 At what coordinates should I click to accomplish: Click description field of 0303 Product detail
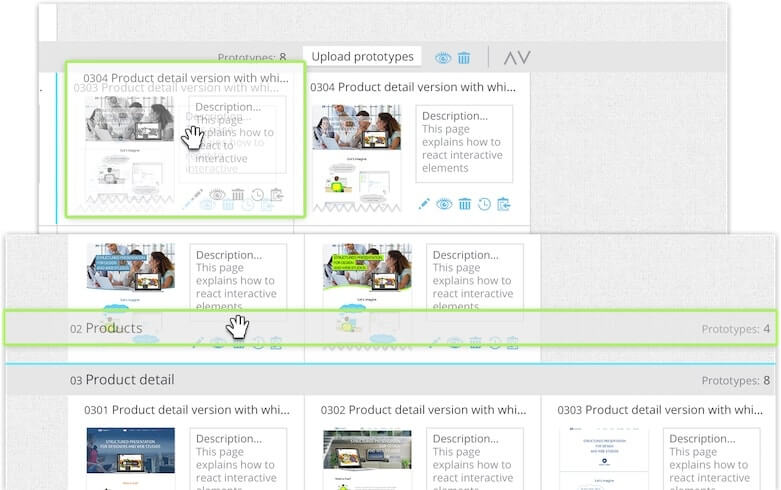pos(711,458)
